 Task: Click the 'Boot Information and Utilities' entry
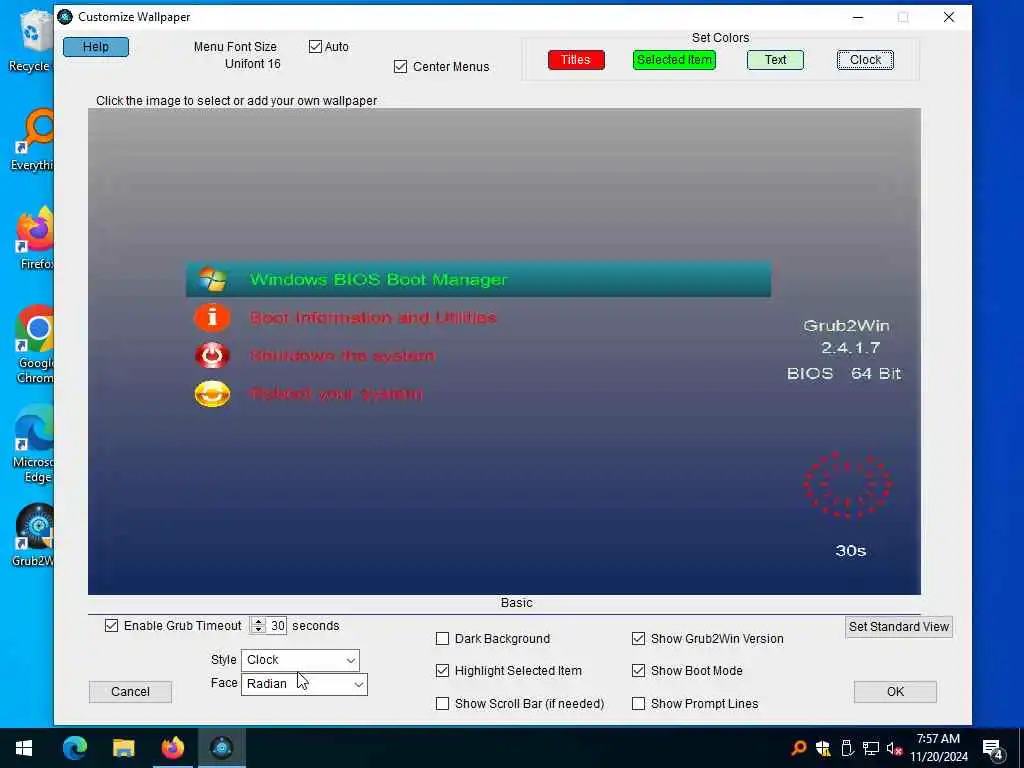click(373, 317)
